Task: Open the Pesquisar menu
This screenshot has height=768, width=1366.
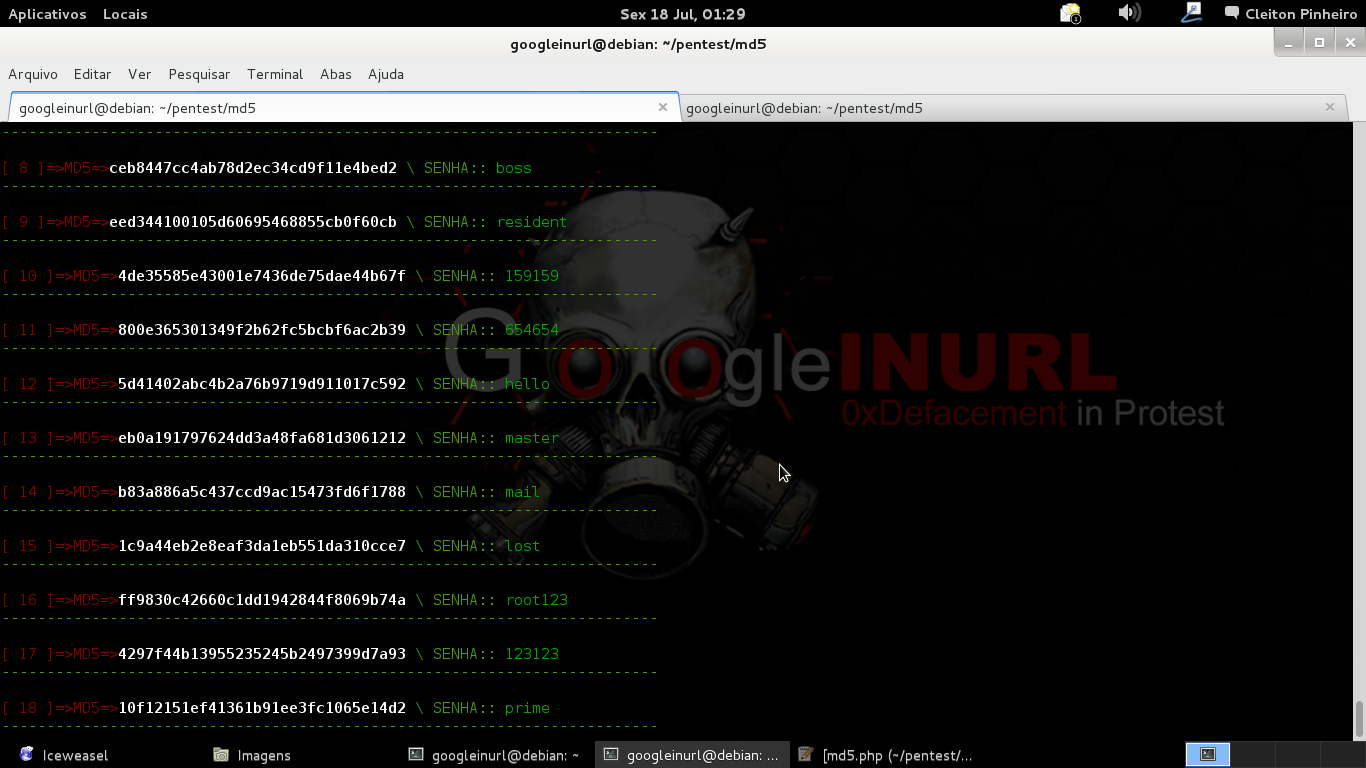Action: pos(198,74)
